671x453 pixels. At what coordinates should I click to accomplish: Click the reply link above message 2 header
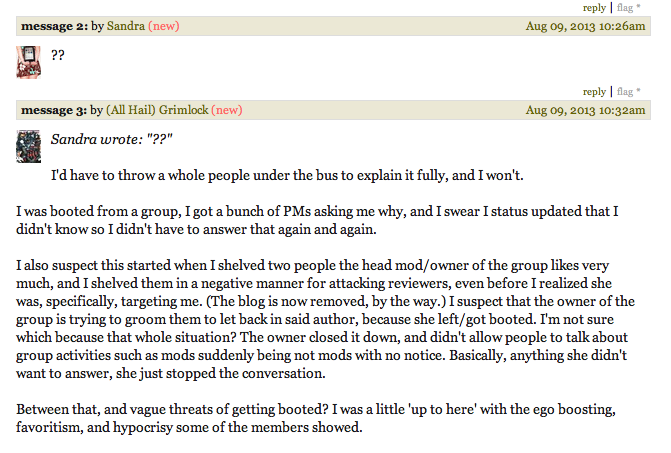pyautogui.click(x=594, y=8)
